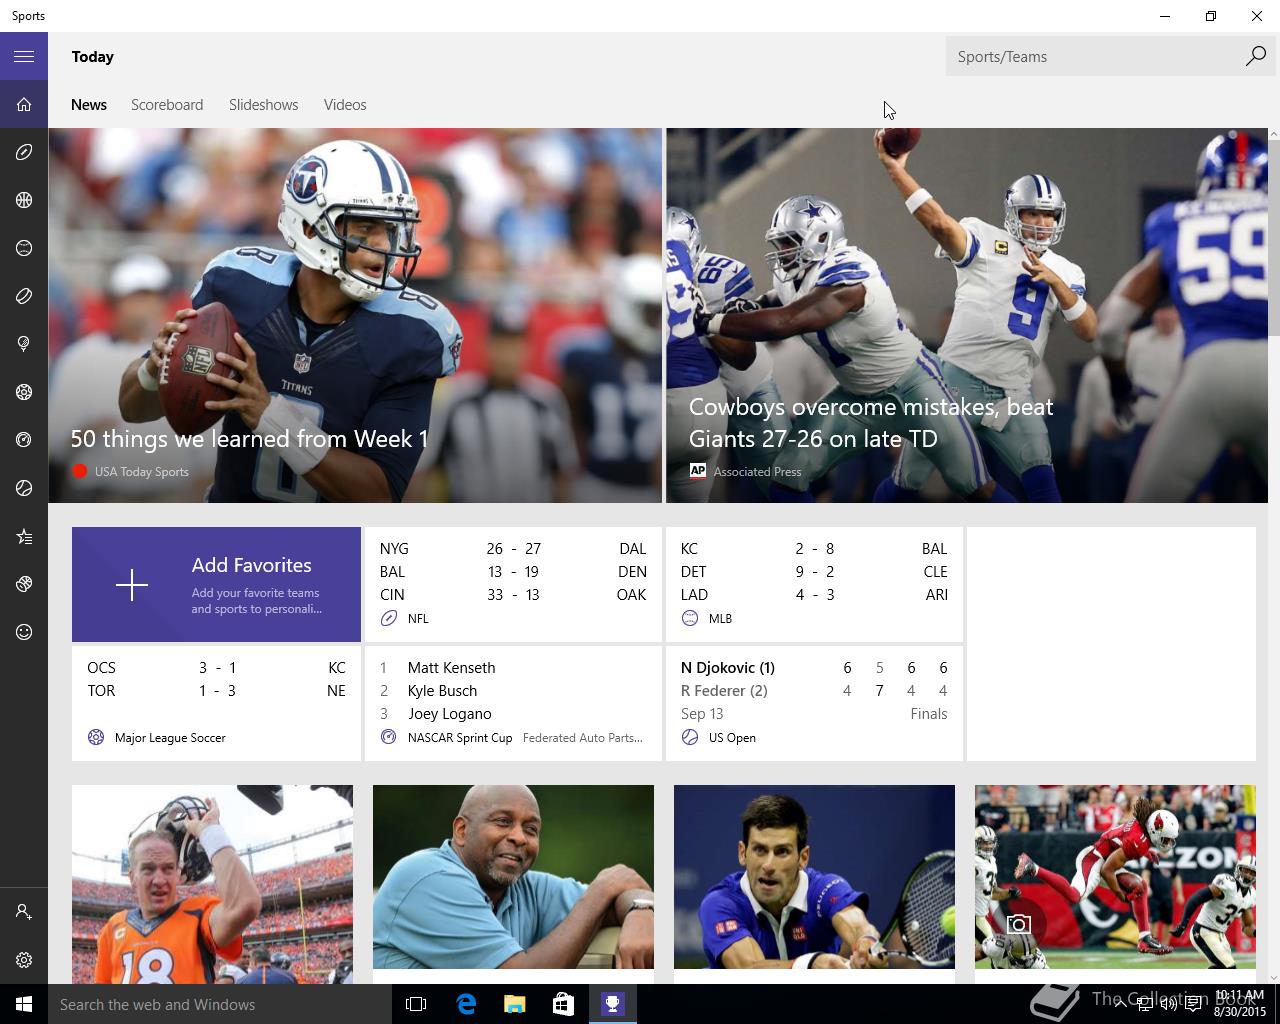Open the More Sports sidebar icon
Image resolution: width=1280 pixels, height=1024 pixels.
point(24,584)
